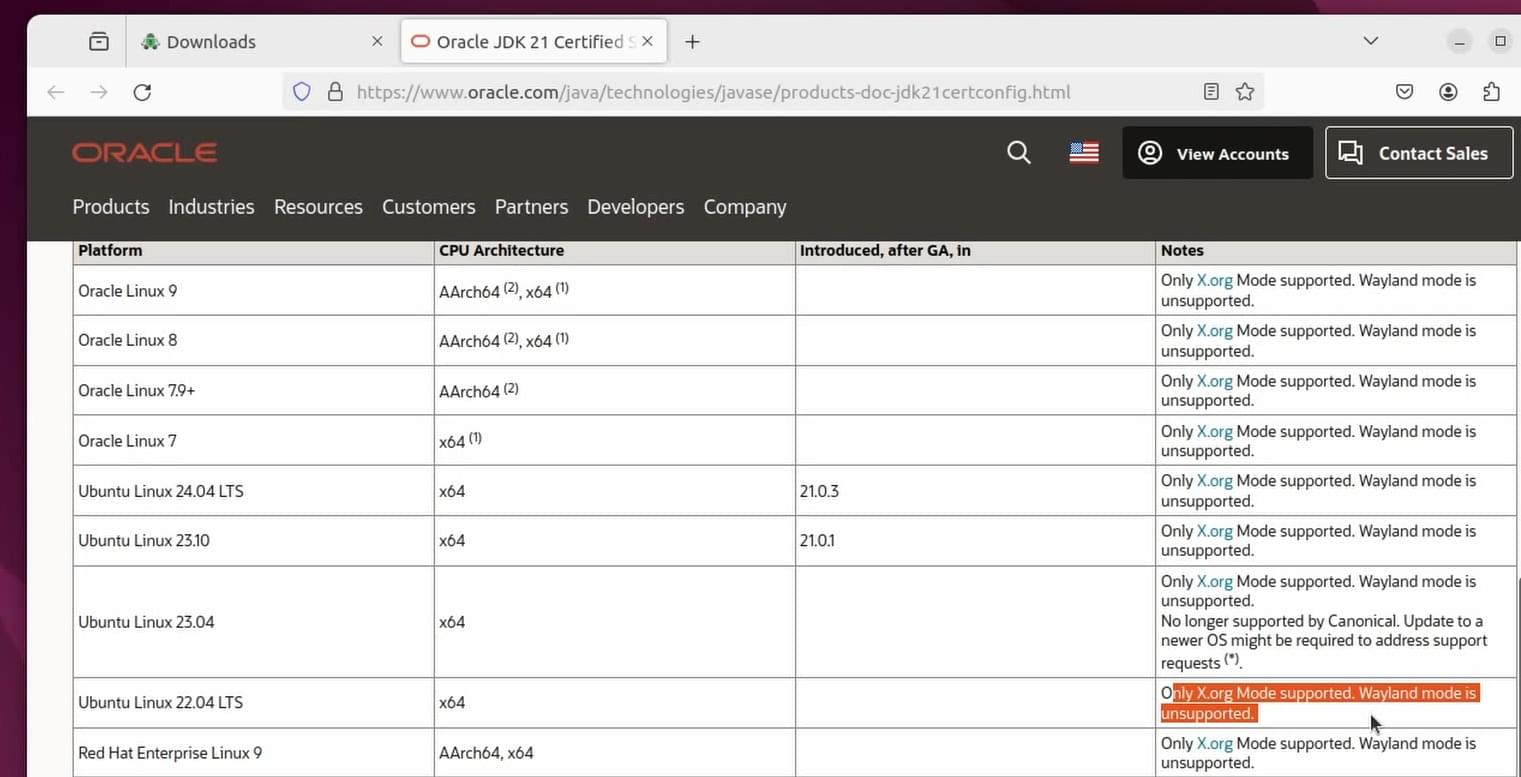
Task: Open the Pocket save icon
Action: point(1404,92)
